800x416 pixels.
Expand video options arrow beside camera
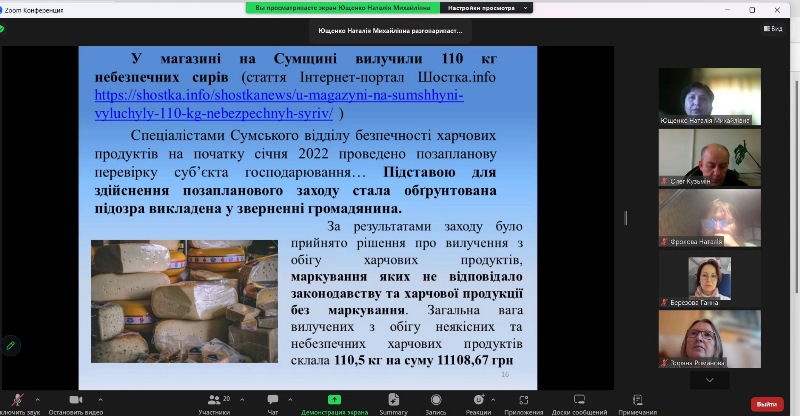[x=101, y=400]
